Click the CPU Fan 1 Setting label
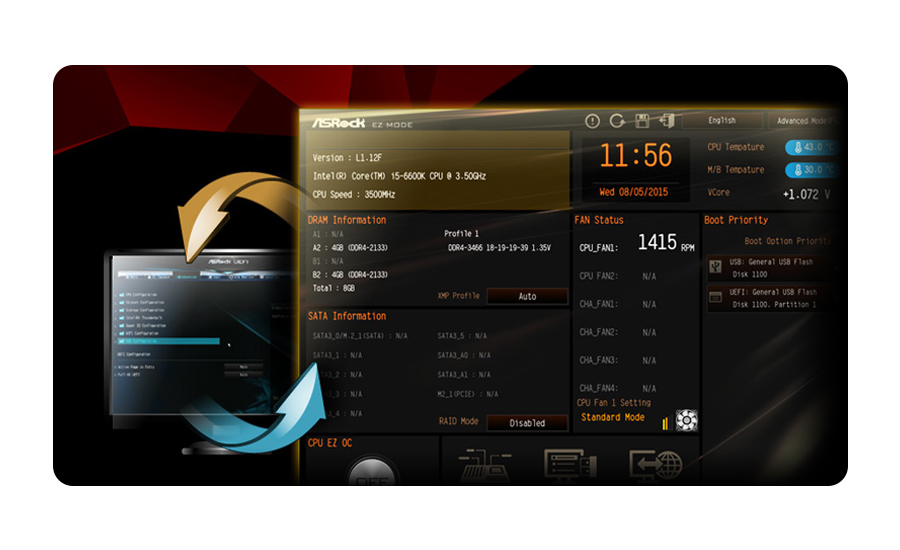This screenshot has height=550, width=900. tap(614, 403)
